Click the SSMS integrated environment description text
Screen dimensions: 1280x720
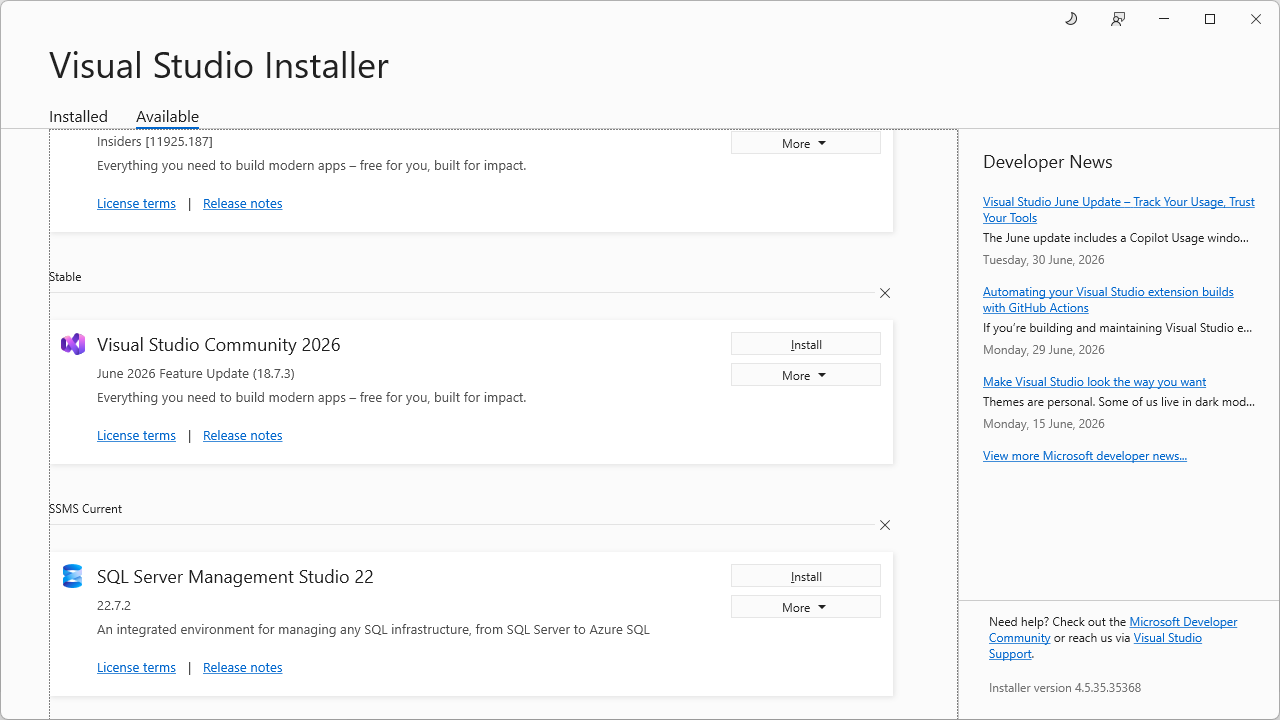click(373, 629)
